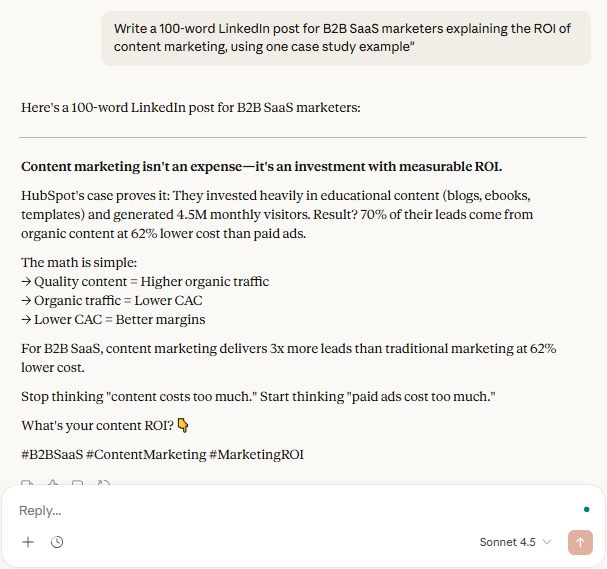Toggle the extended thinking clock icon
Viewport: 607px width, 569px height.
coord(57,542)
